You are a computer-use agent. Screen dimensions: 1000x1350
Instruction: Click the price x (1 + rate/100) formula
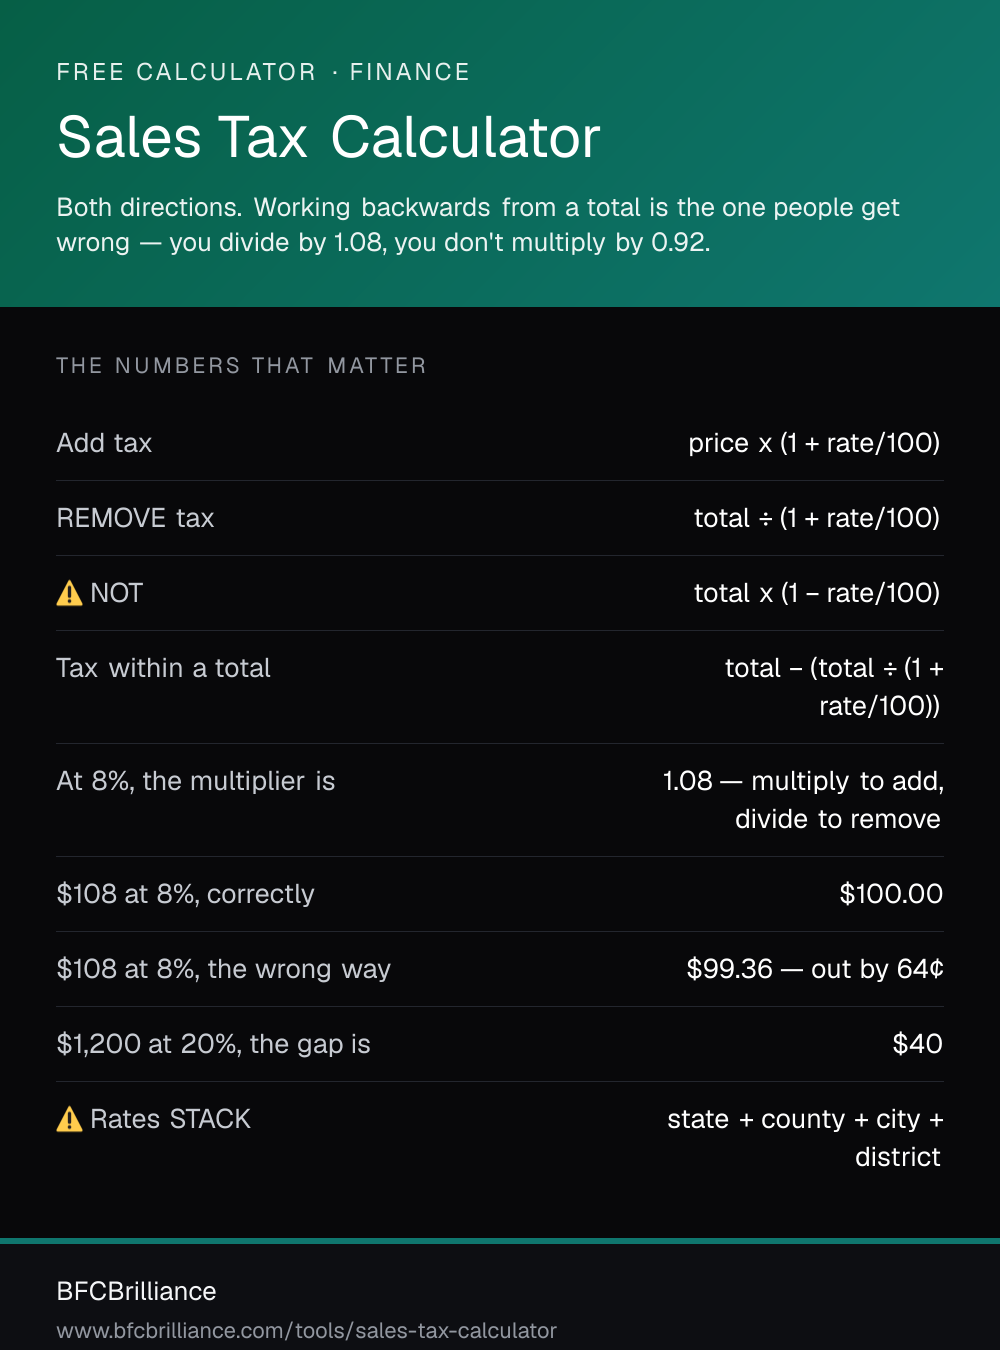click(x=814, y=443)
